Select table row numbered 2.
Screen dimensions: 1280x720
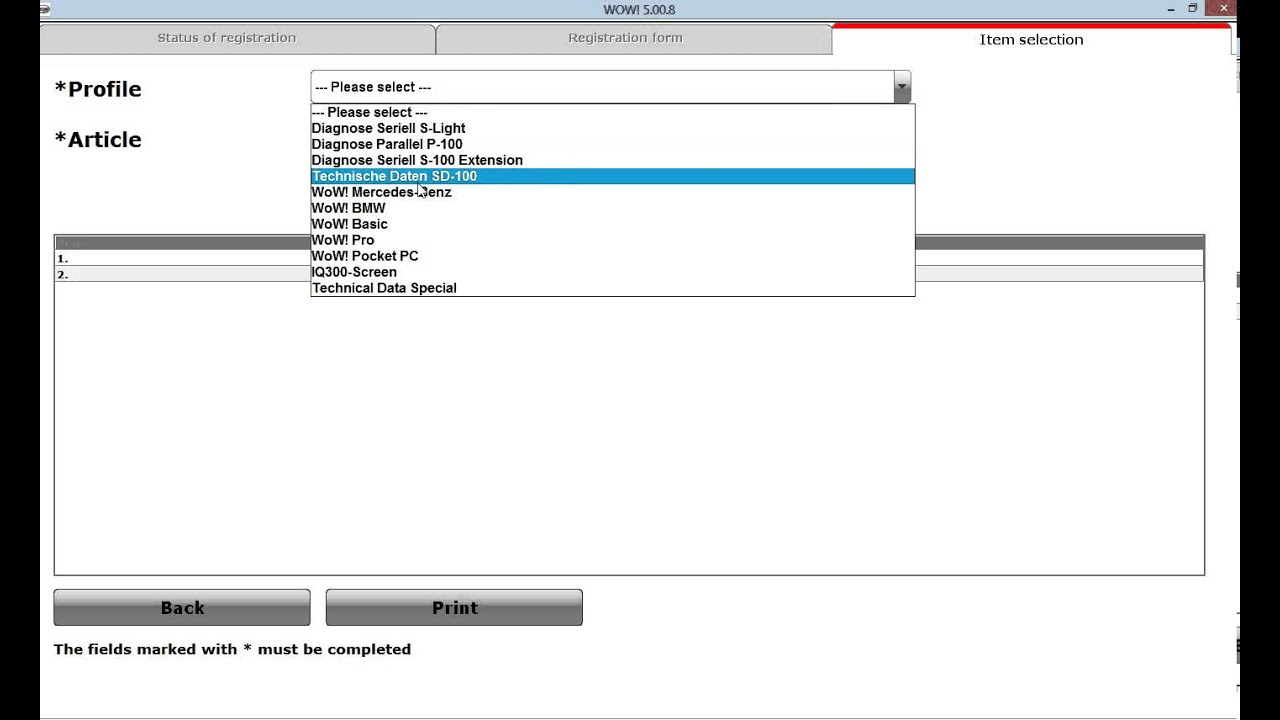pos(629,274)
